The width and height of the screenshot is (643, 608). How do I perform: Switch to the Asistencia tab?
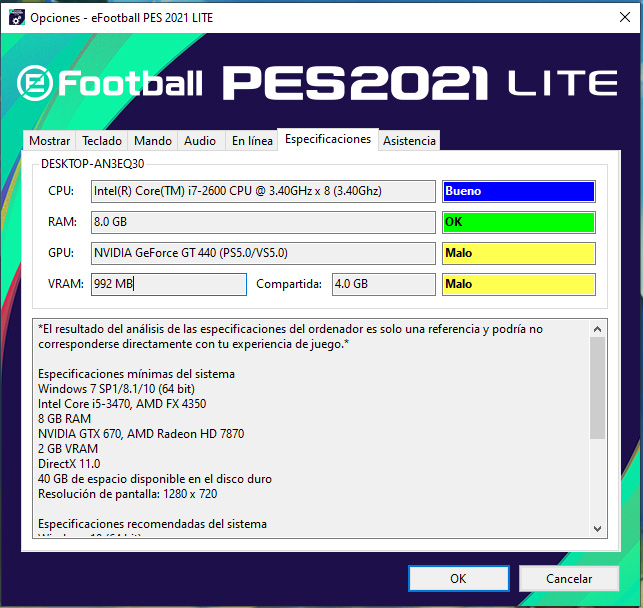[x=409, y=141]
